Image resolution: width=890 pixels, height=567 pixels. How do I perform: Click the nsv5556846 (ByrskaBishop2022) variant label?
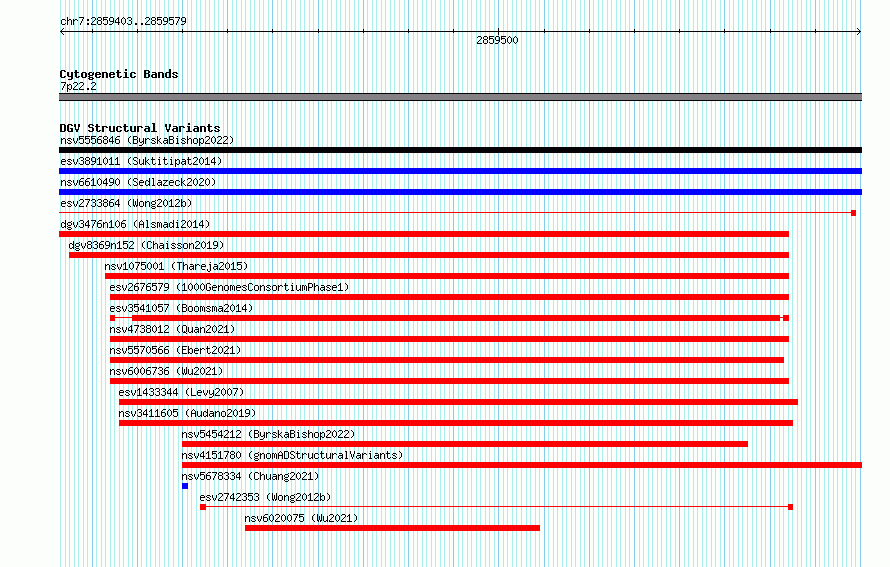[x=147, y=140]
